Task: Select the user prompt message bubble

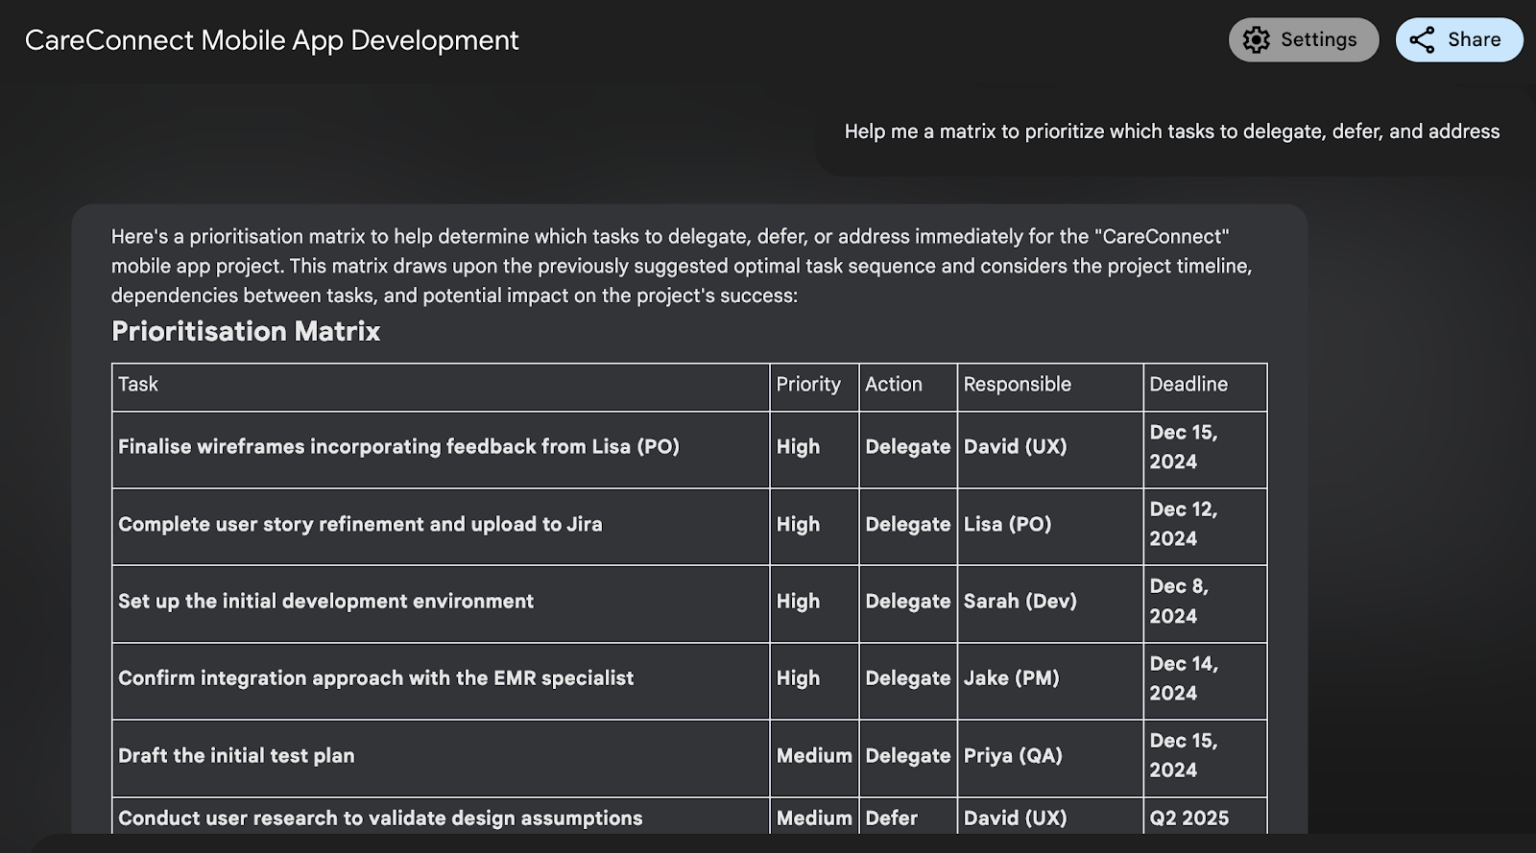Action: tap(1171, 132)
